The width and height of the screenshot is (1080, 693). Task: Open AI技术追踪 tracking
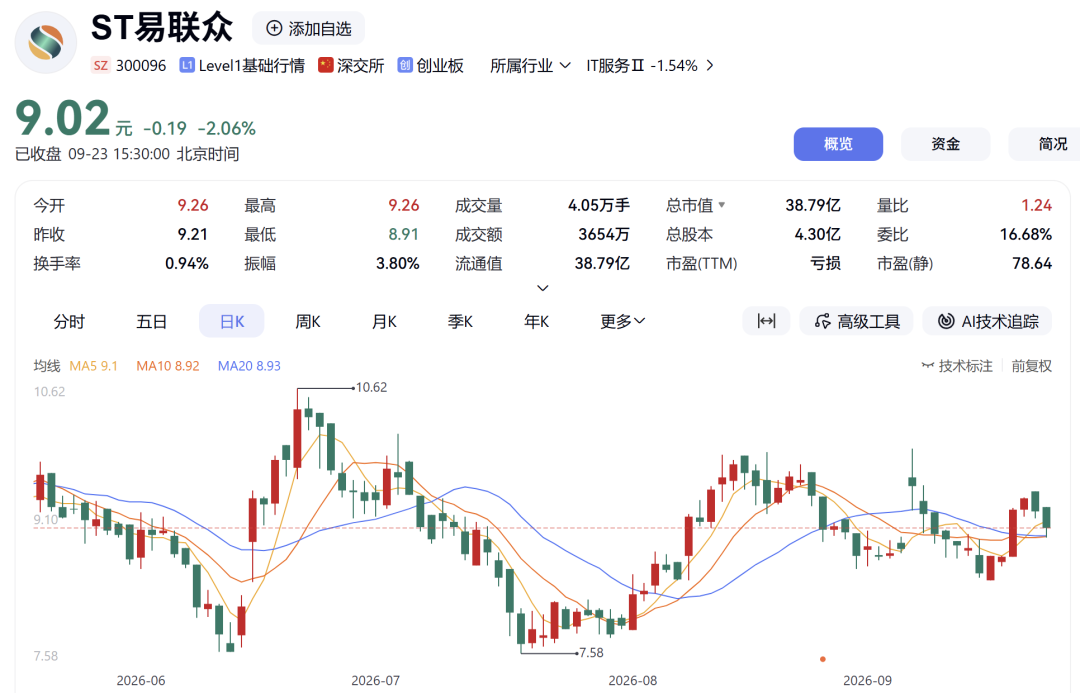(x=987, y=321)
